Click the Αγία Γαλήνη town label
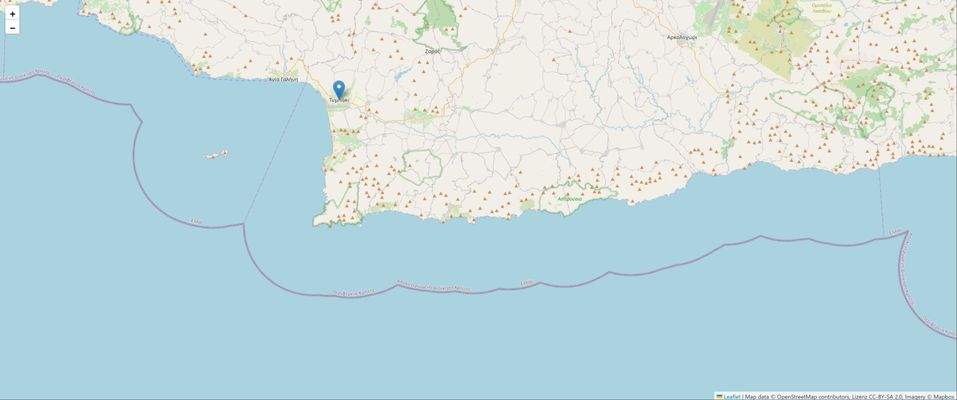The height and width of the screenshot is (400, 957). tap(284, 79)
